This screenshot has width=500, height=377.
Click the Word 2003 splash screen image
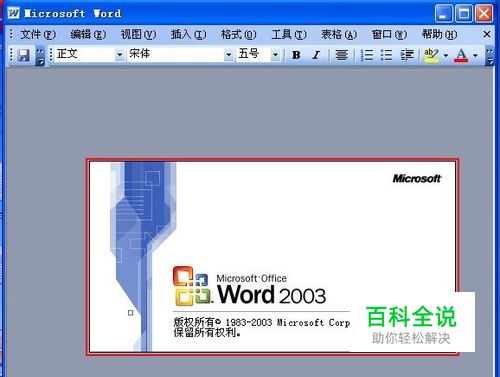click(272, 257)
